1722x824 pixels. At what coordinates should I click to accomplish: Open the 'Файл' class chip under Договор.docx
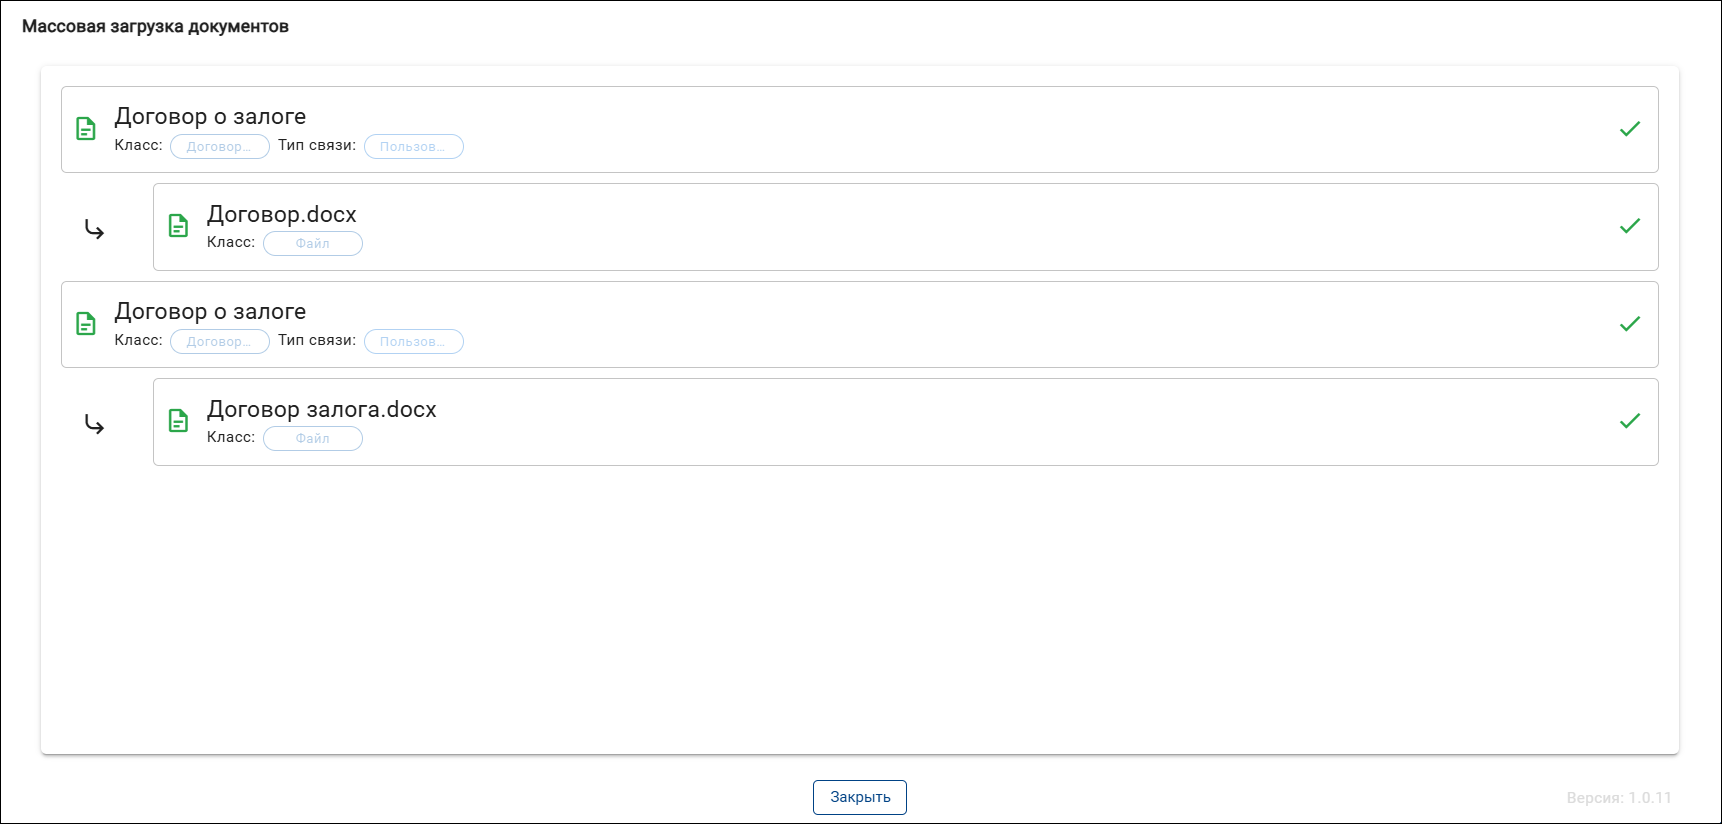313,243
